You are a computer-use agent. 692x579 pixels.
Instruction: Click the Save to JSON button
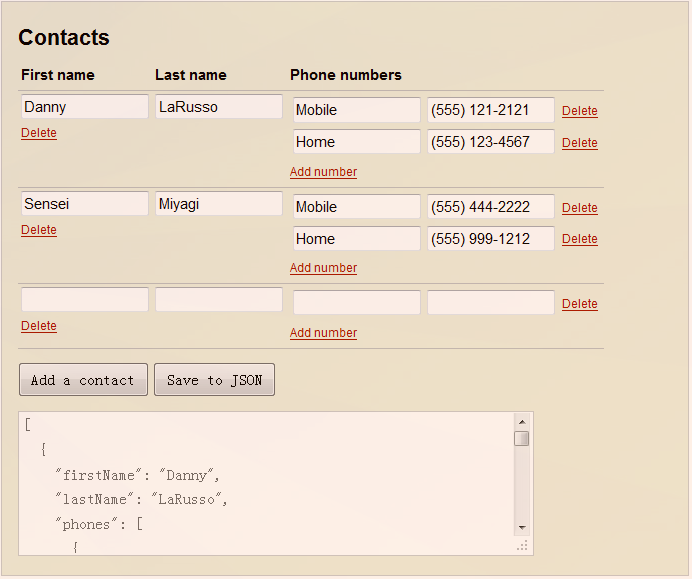(214, 380)
